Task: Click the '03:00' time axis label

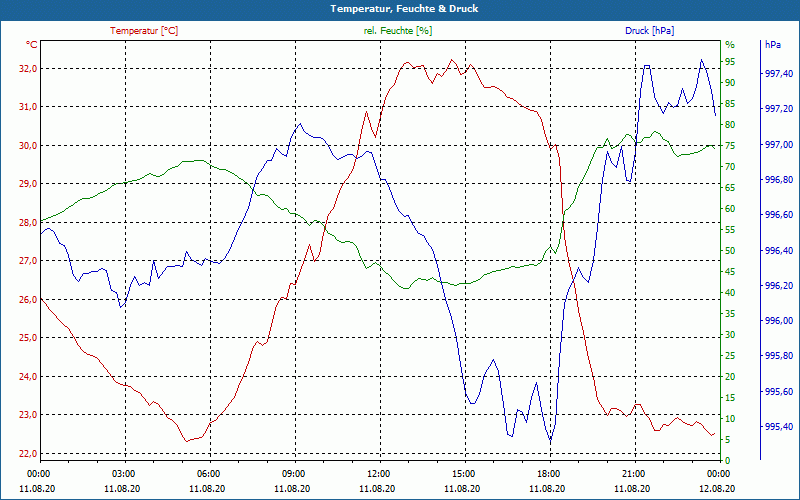Action: point(123,473)
